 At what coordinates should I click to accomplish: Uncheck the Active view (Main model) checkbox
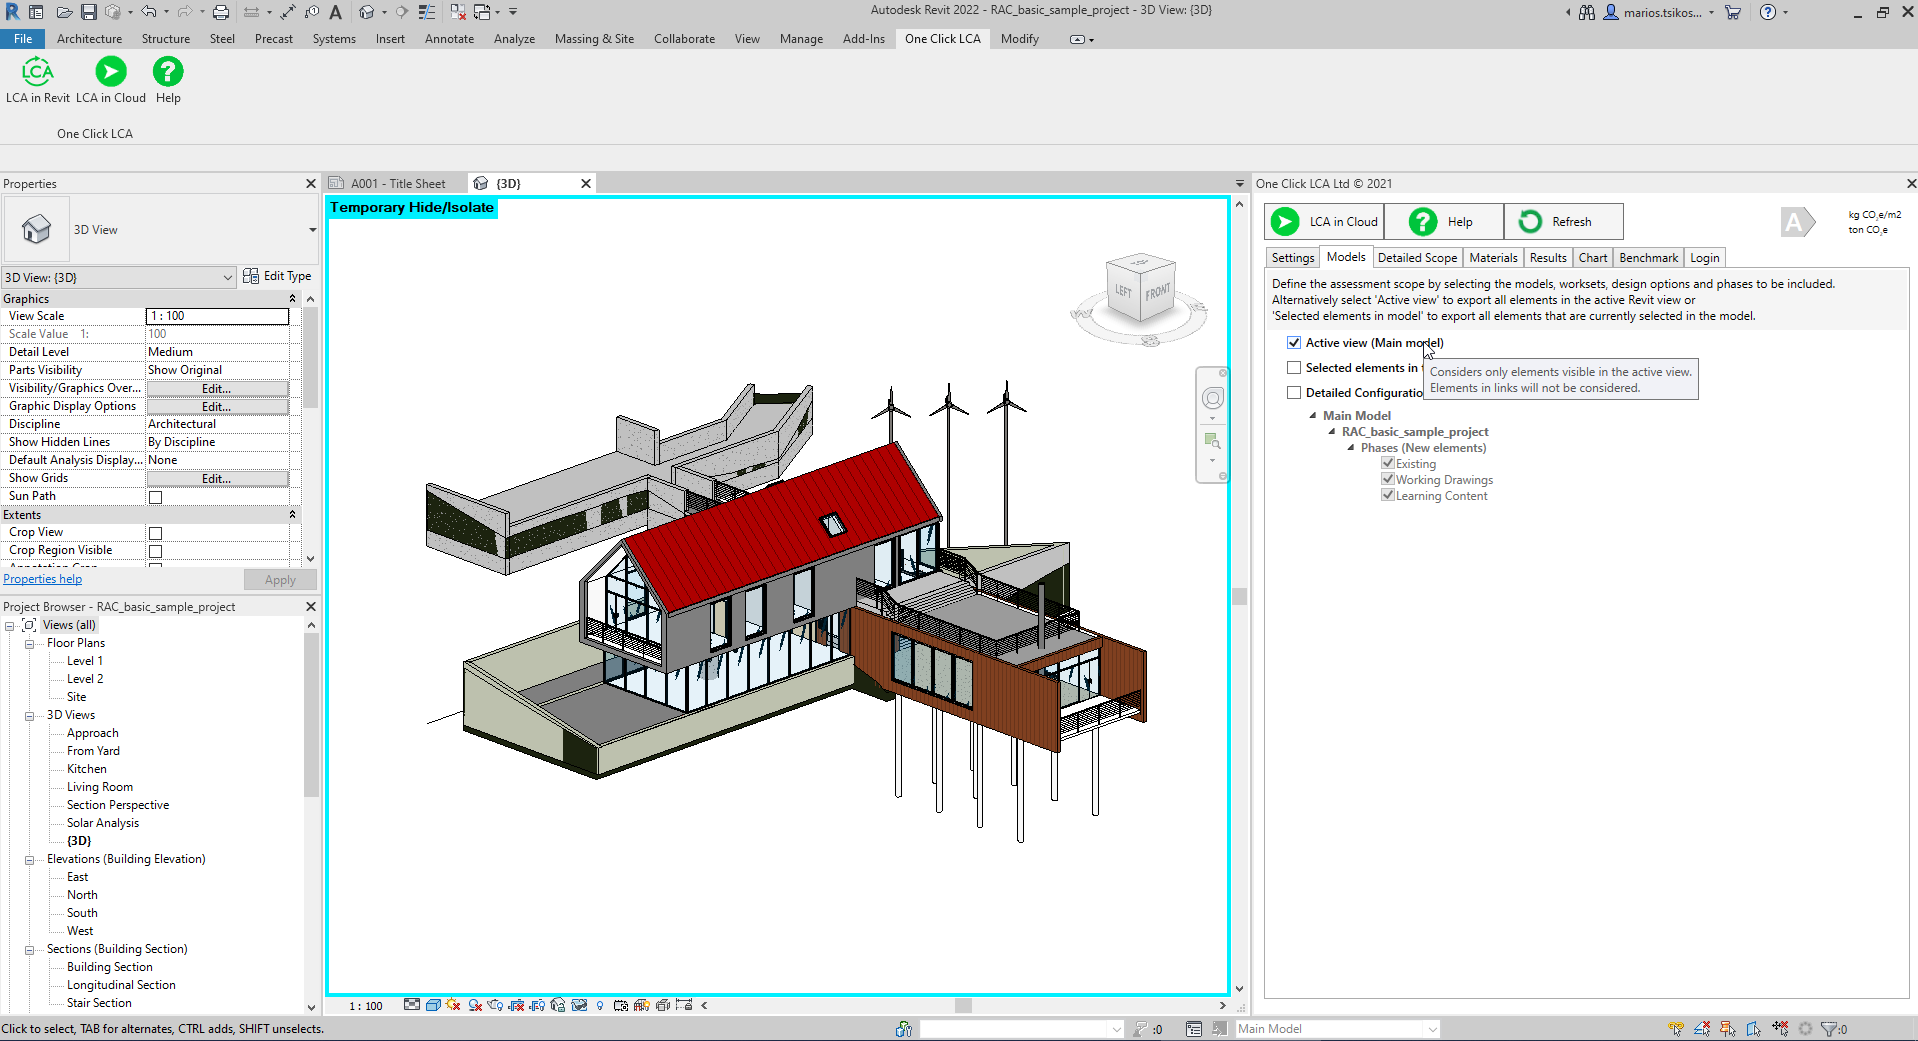point(1294,343)
